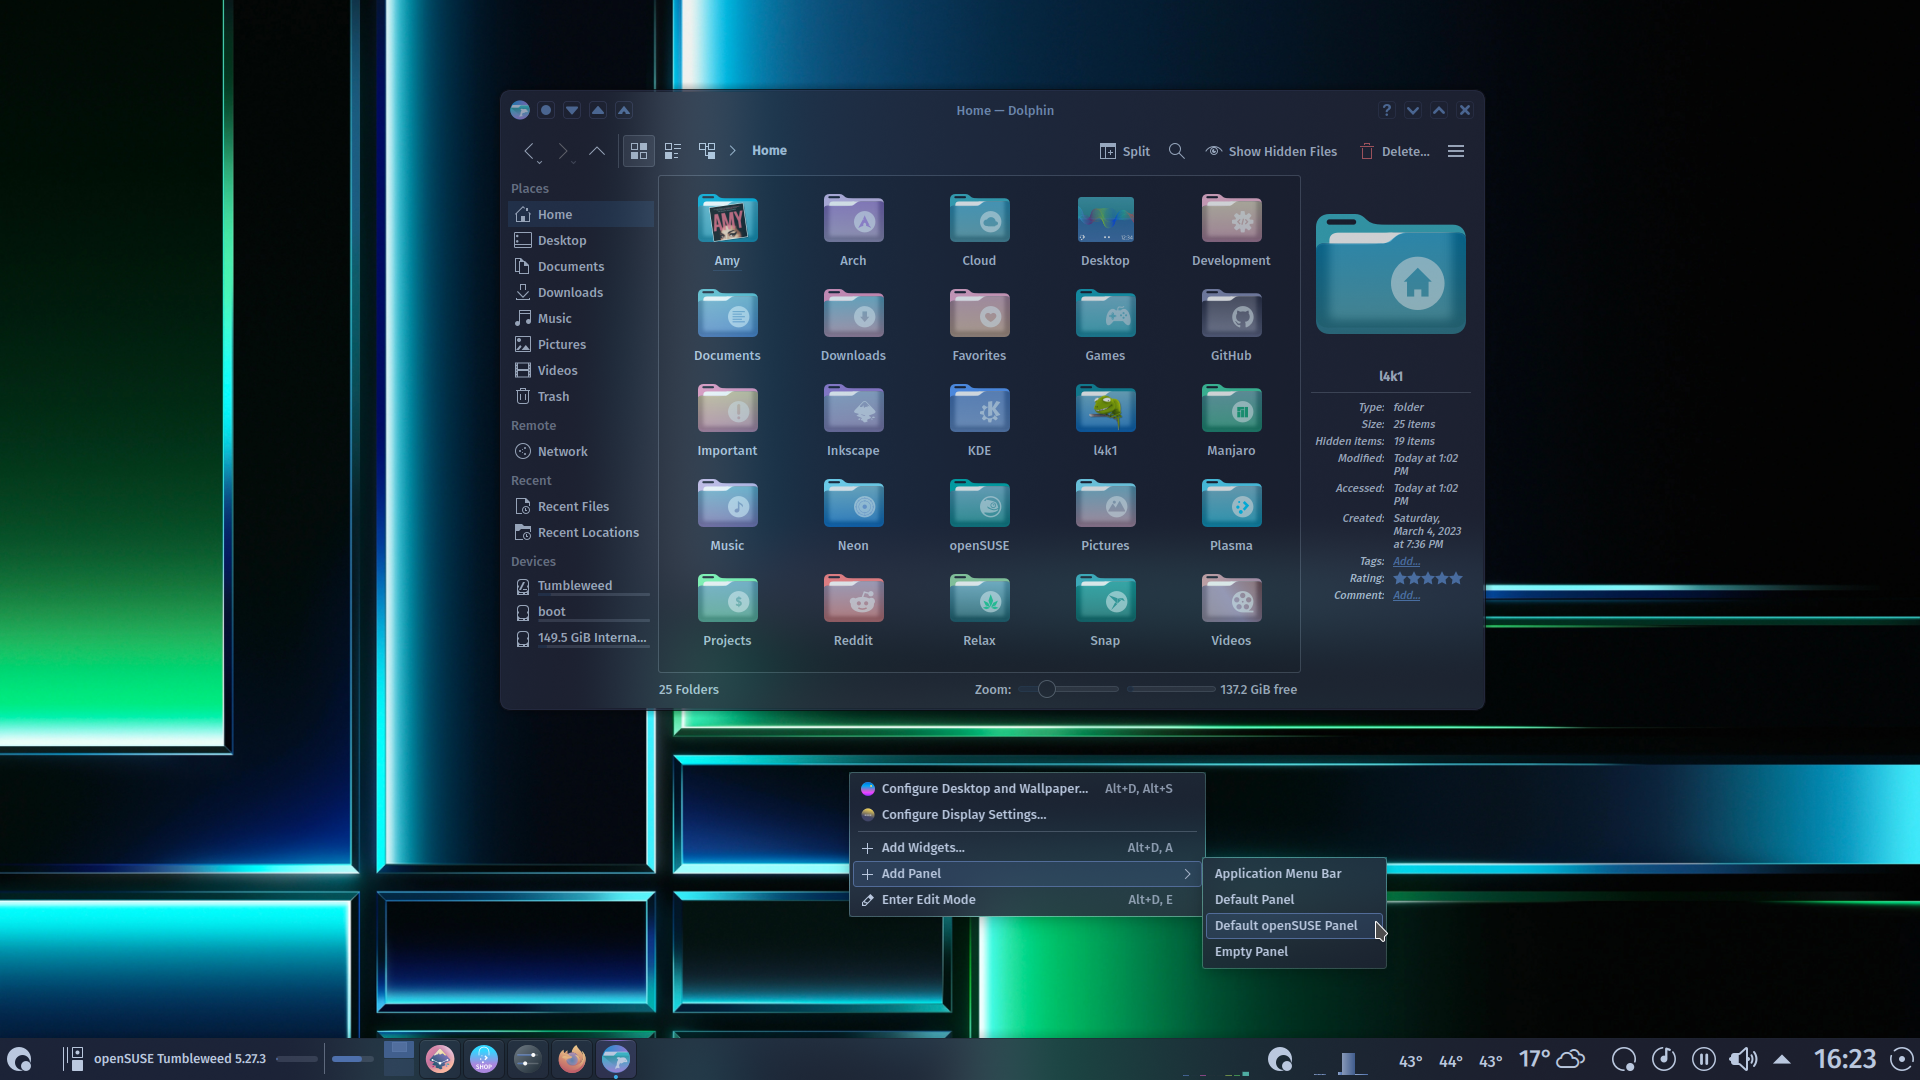This screenshot has width=1920, height=1080.
Task: Open the Dolphin hamburger menu
Action: (x=1455, y=151)
